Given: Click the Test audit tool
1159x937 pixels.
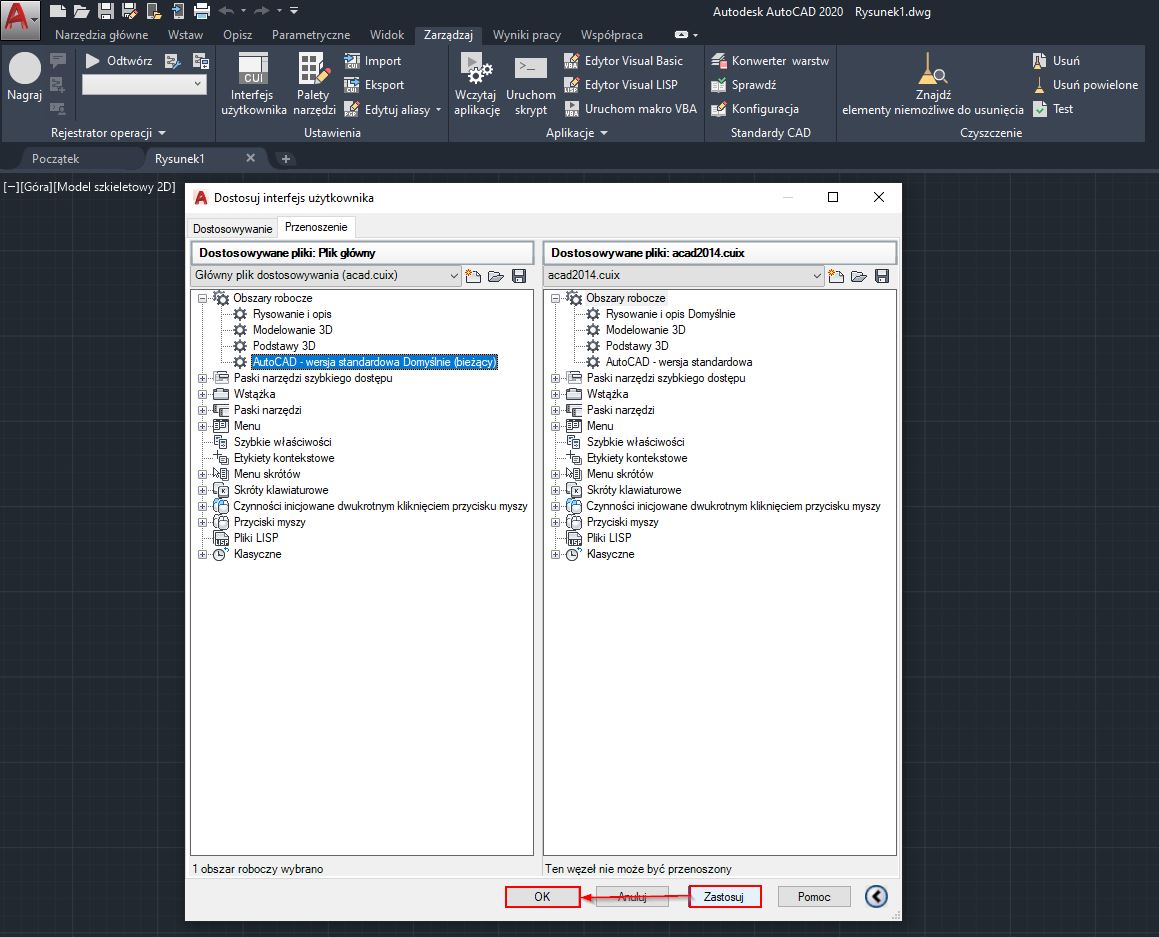Looking at the screenshot, I should [1053, 109].
